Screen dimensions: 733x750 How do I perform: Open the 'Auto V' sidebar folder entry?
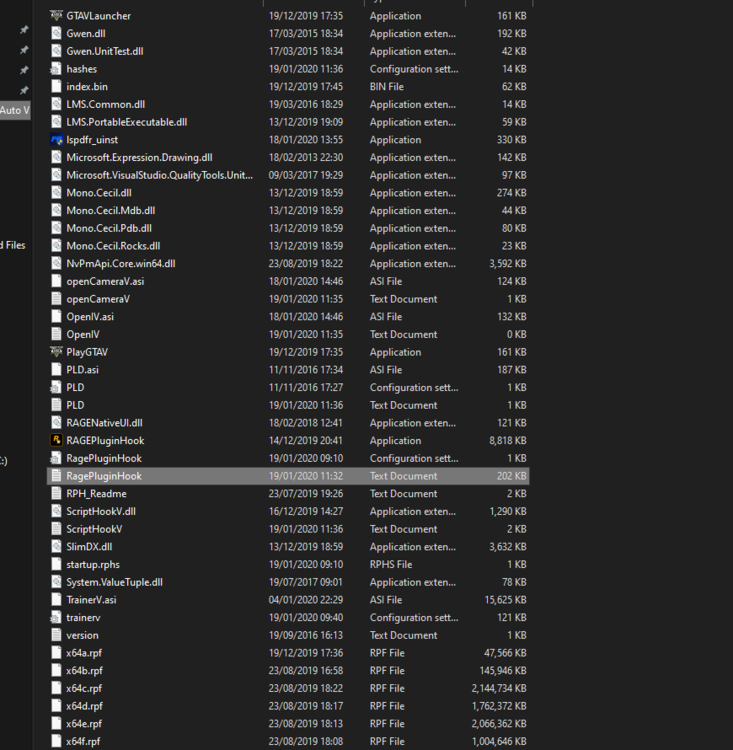pos(15,110)
